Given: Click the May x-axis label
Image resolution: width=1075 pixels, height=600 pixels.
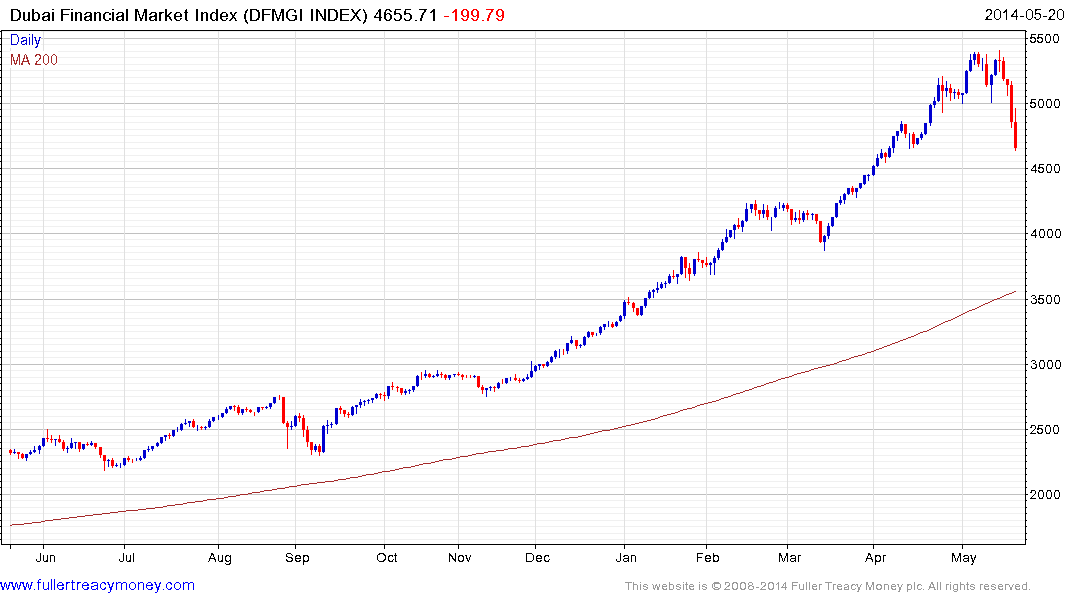Looking at the screenshot, I should (x=963, y=558).
